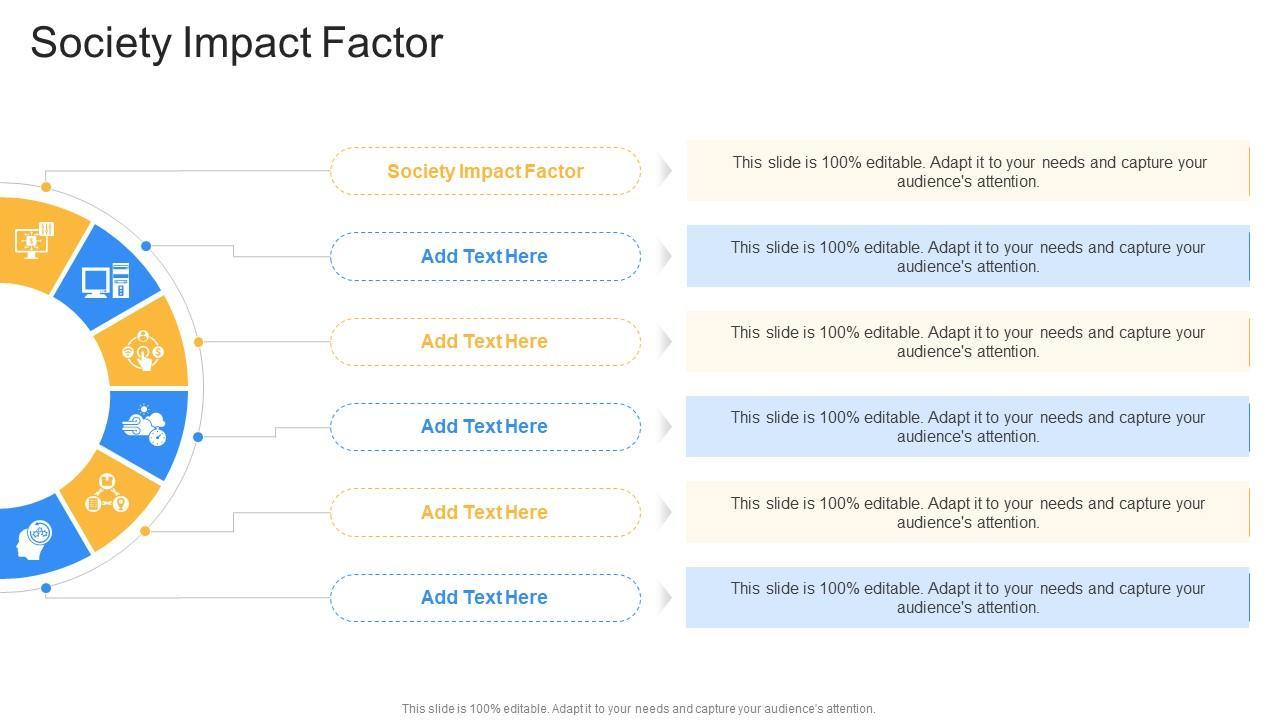Select the middle blue Add Text Here pill
1280x720 pixels.
pos(485,427)
